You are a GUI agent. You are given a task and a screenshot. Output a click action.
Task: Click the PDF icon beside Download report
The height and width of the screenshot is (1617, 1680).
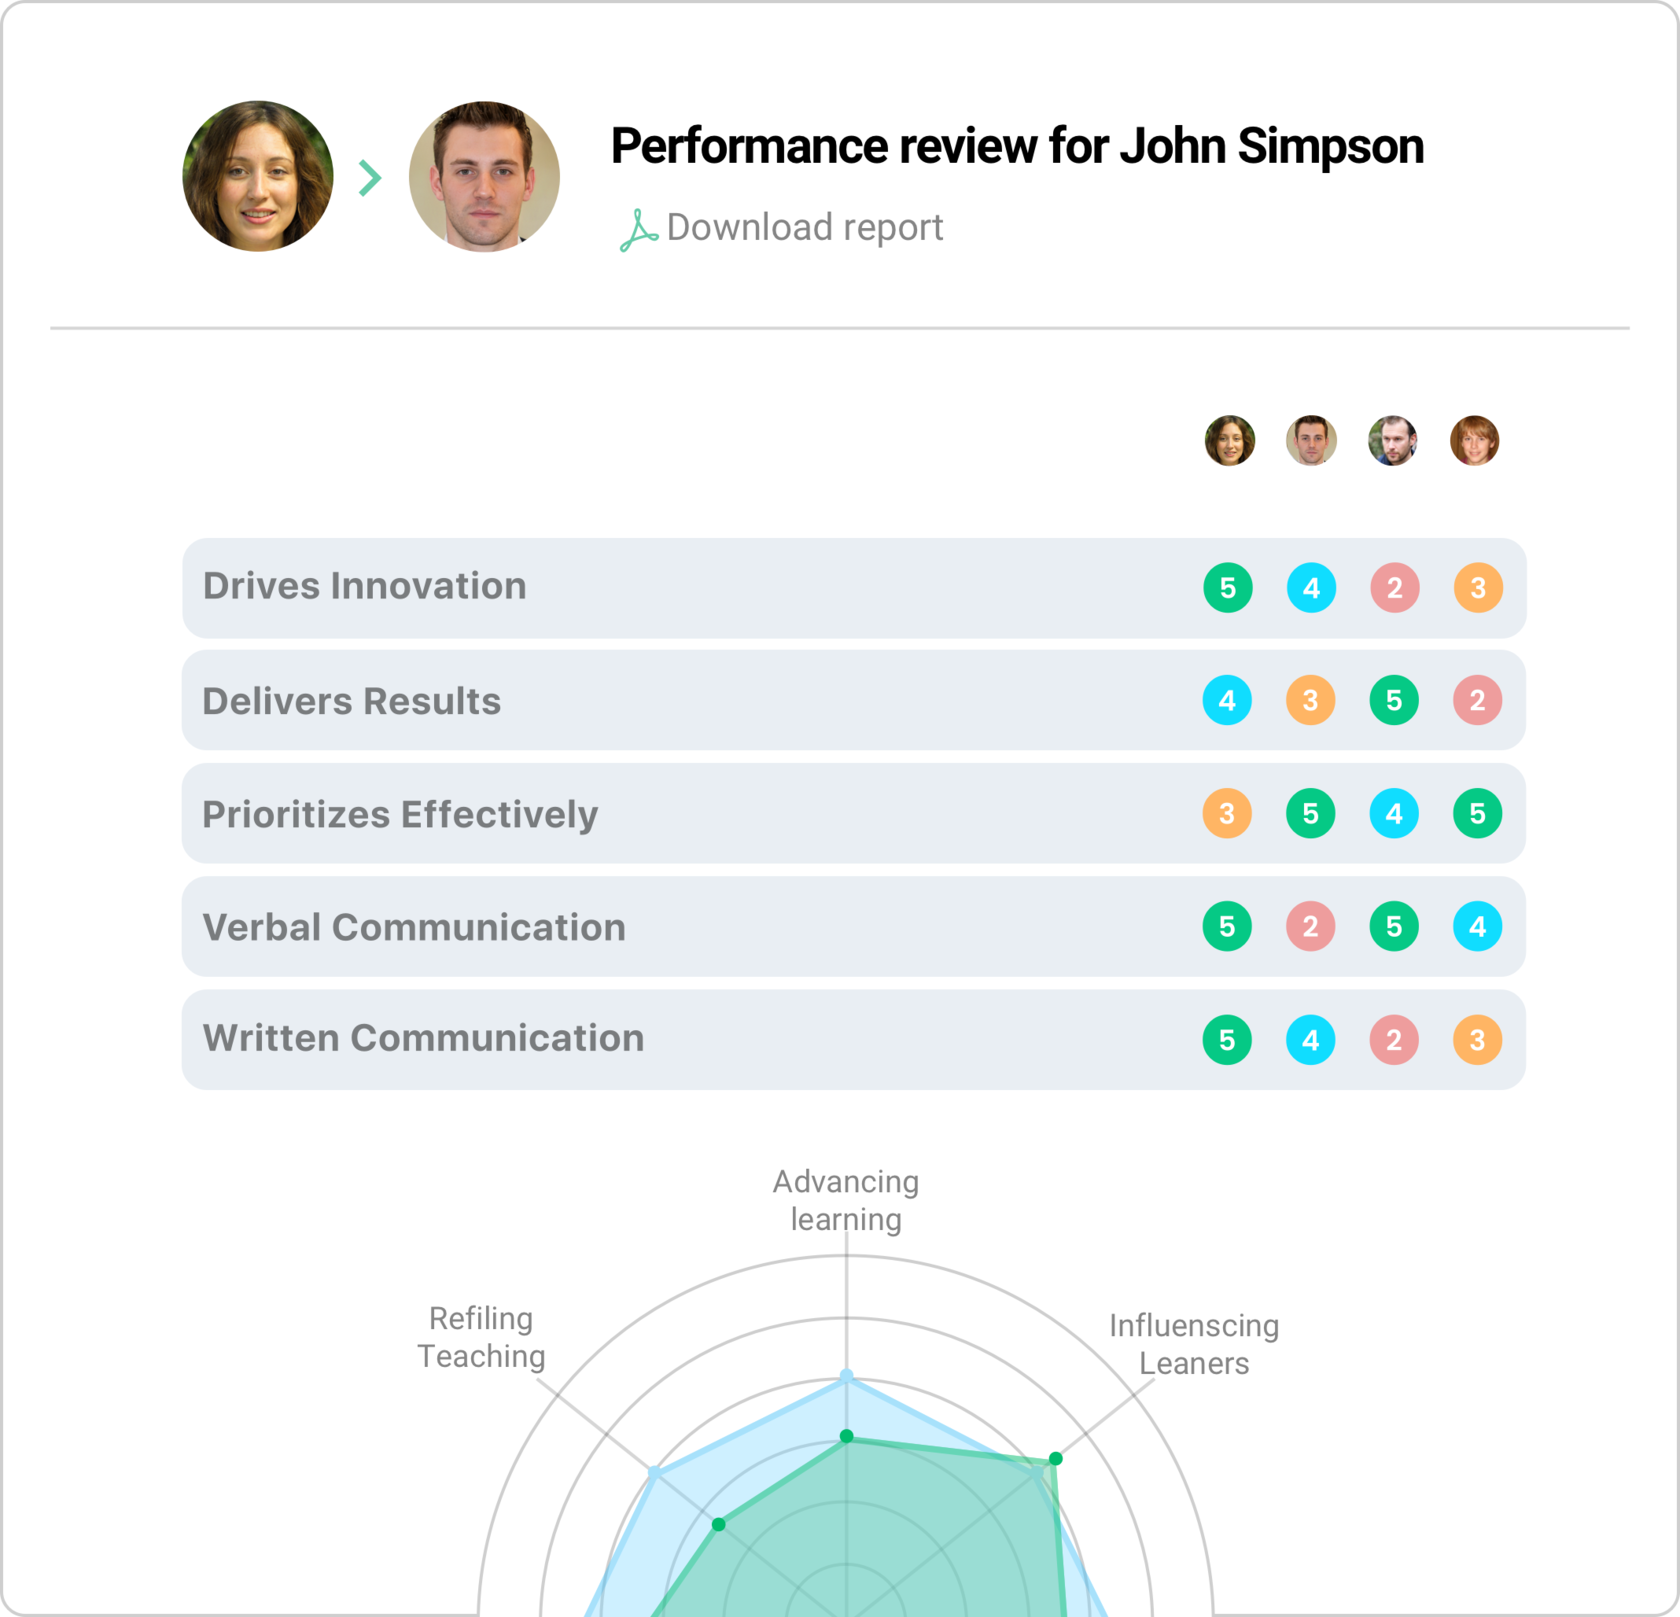(637, 230)
